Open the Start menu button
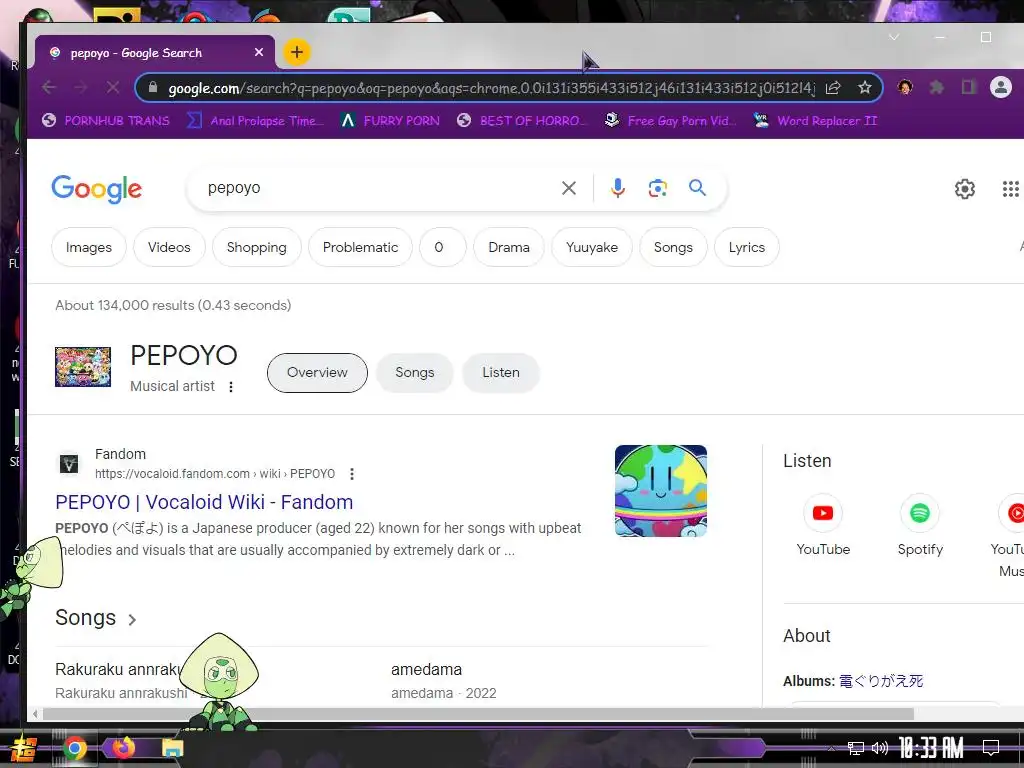The height and width of the screenshot is (768, 1024). tap(24, 749)
